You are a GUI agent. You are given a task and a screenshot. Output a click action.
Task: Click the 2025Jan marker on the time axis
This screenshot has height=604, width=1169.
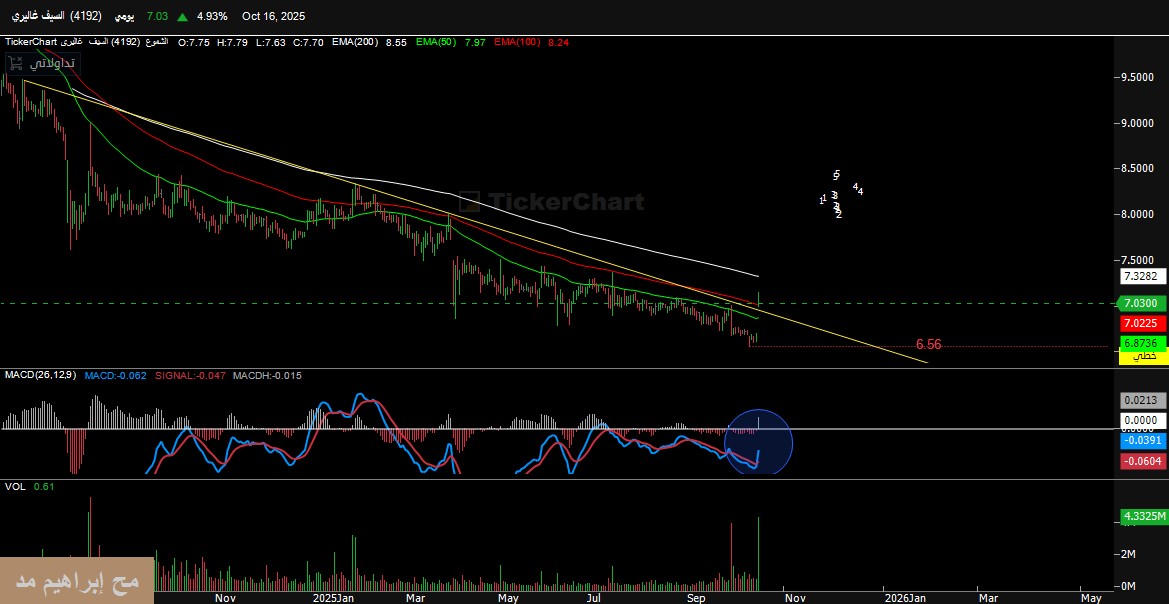334,597
